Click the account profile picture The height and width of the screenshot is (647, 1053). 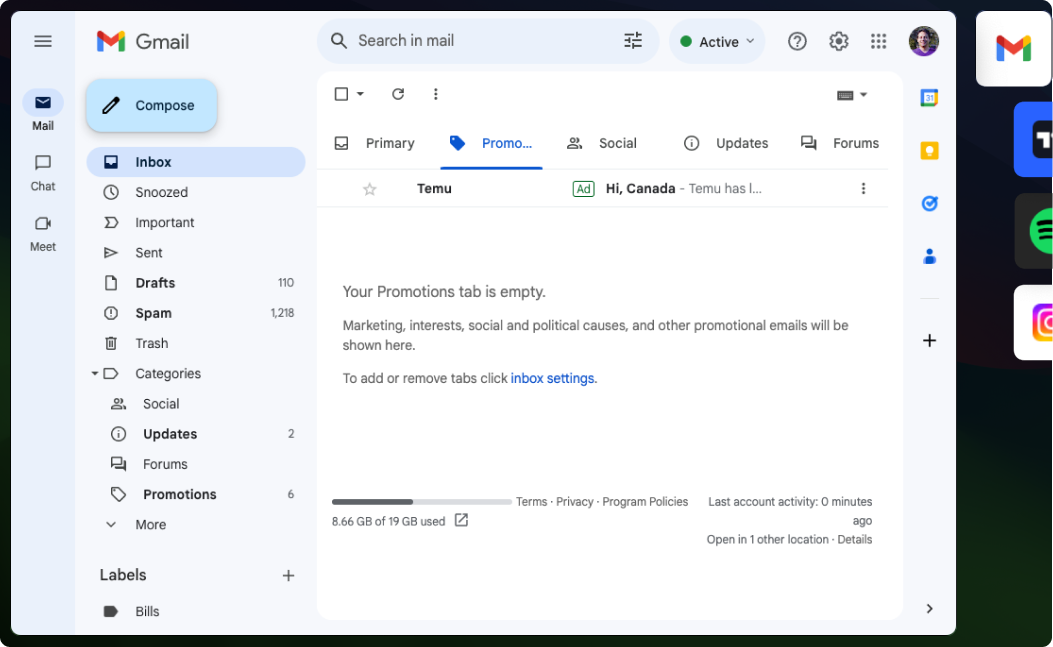(924, 42)
